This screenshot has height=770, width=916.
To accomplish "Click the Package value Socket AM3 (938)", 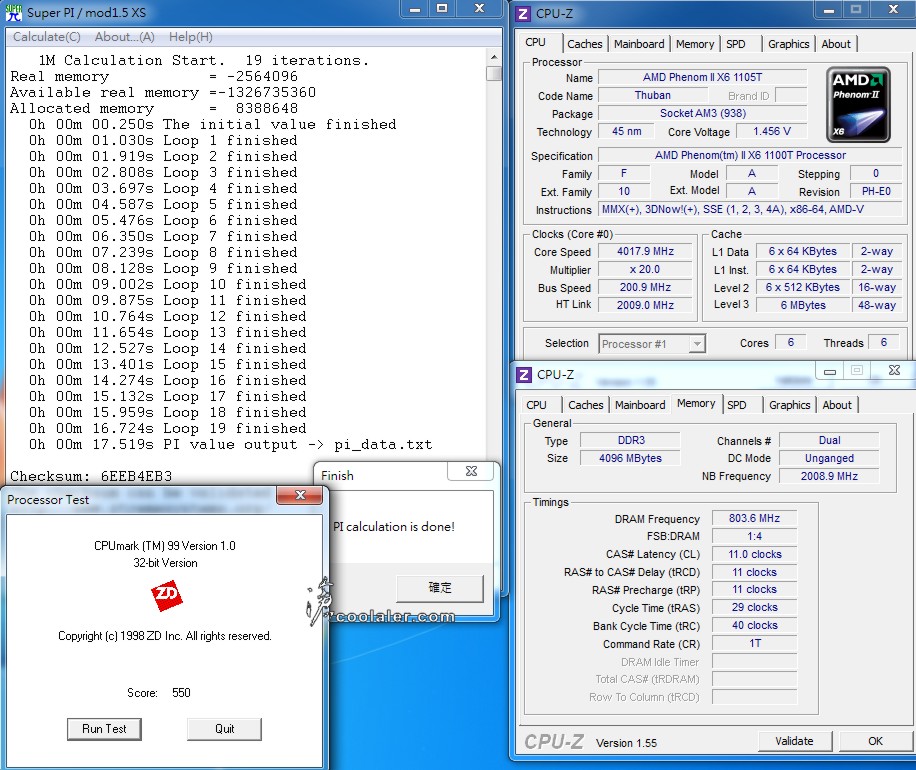I will coord(702,114).
